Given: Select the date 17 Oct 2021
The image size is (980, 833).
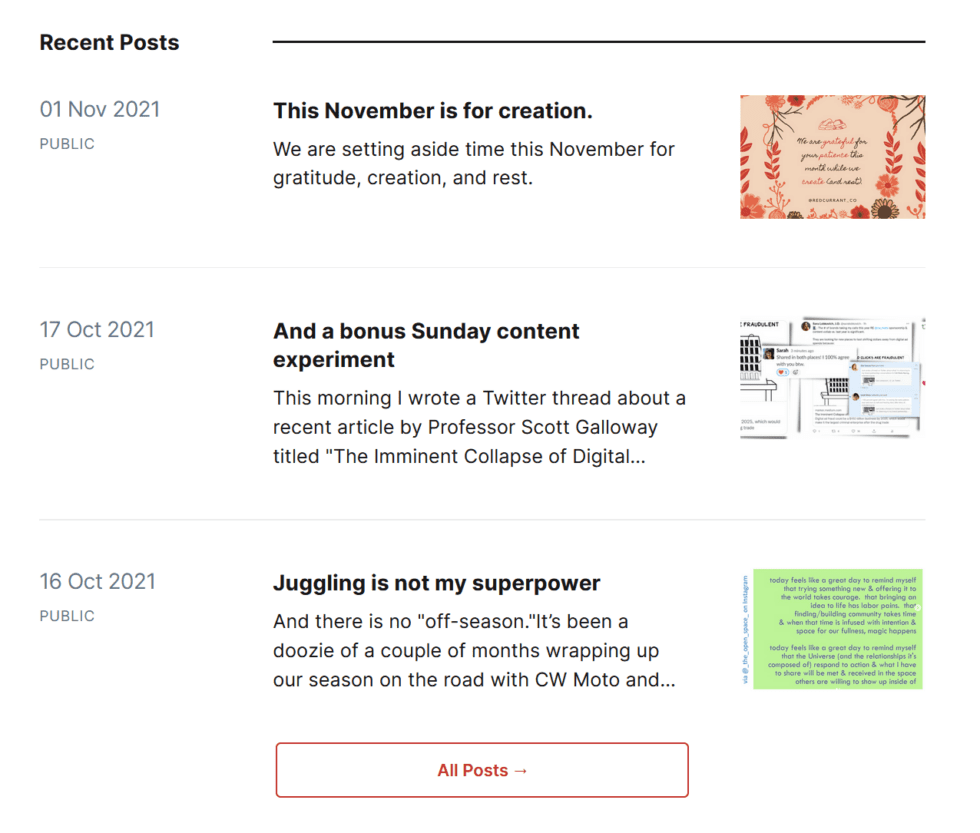Looking at the screenshot, I should (x=97, y=329).
